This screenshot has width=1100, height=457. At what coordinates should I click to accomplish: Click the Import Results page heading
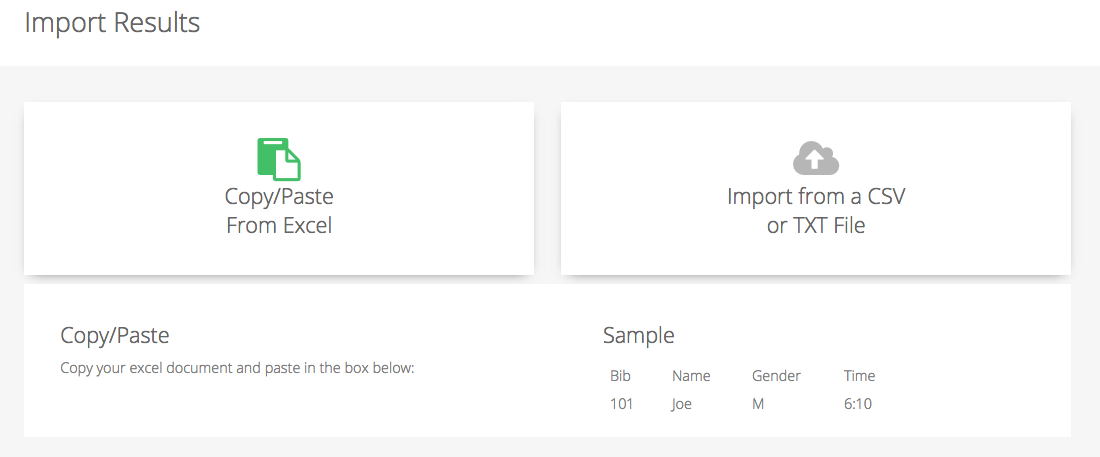tap(112, 22)
